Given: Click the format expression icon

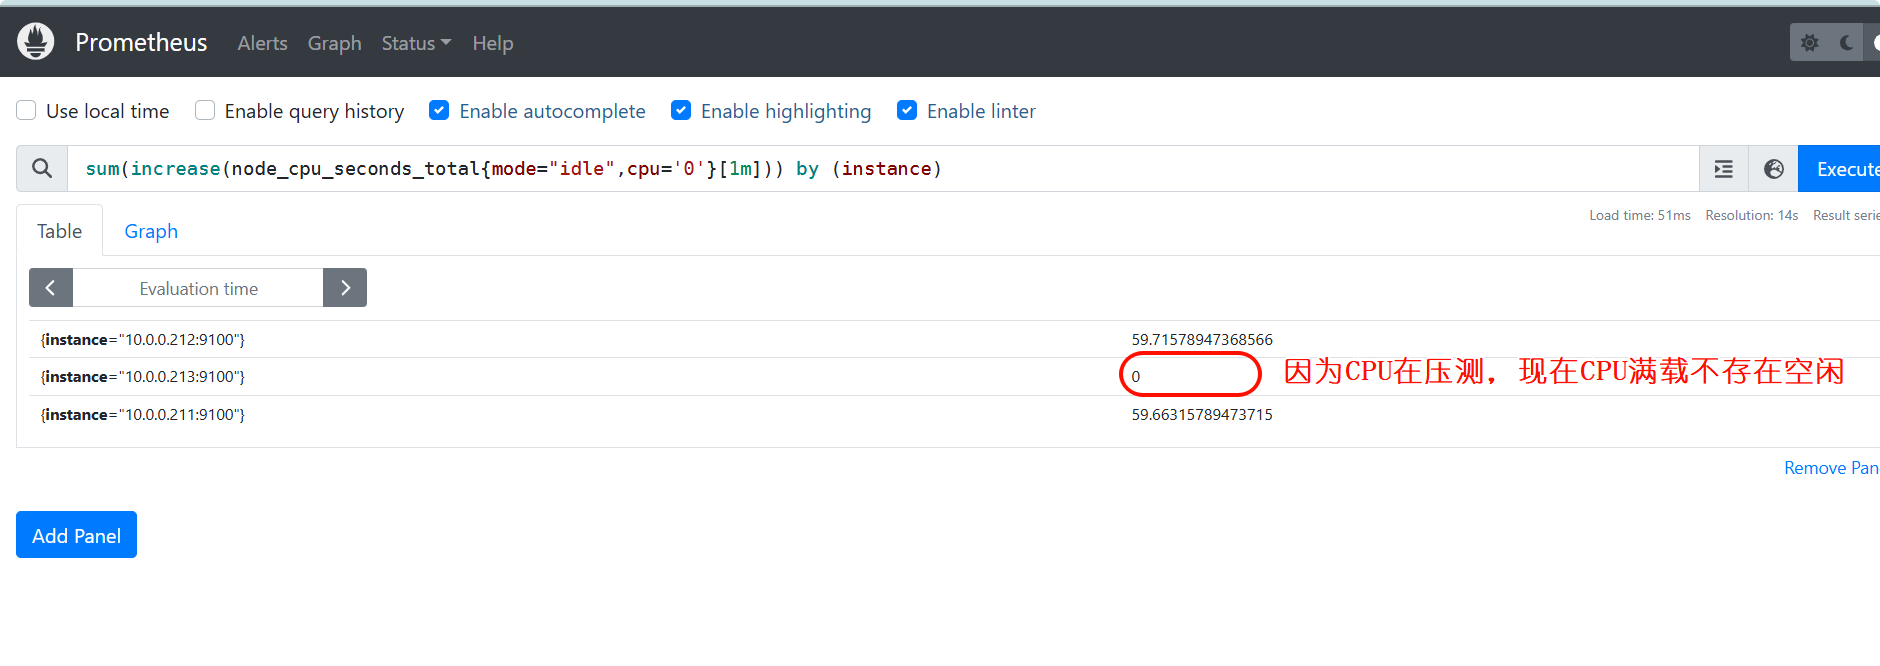Looking at the screenshot, I should (x=1723, y=169).
